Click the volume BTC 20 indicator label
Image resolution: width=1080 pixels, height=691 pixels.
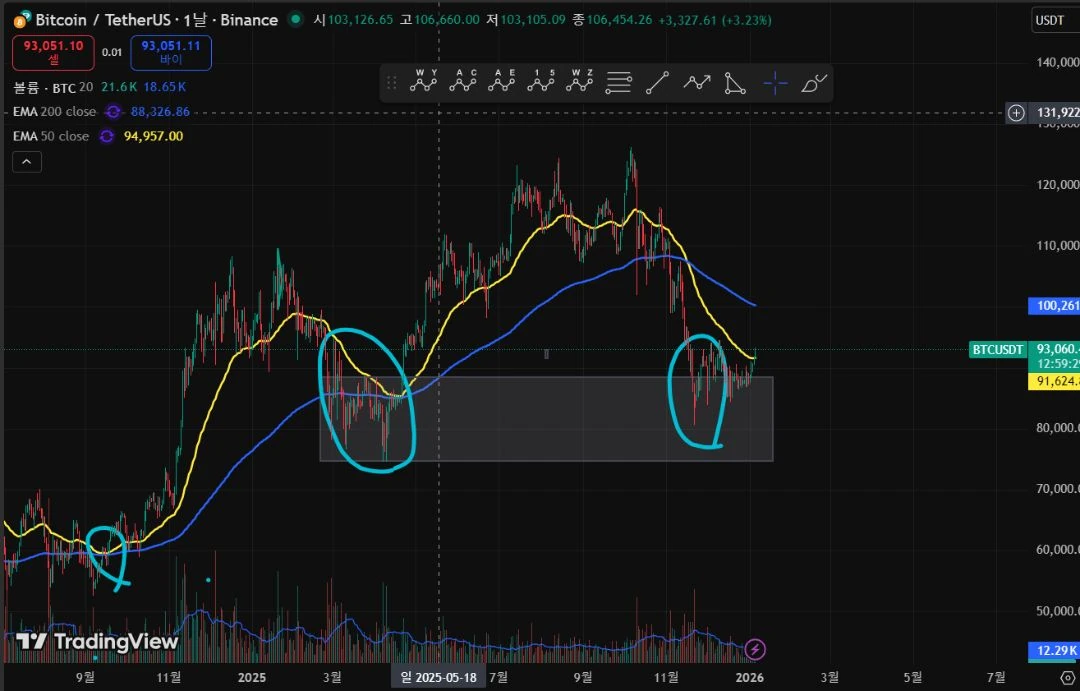pos(53,87)
